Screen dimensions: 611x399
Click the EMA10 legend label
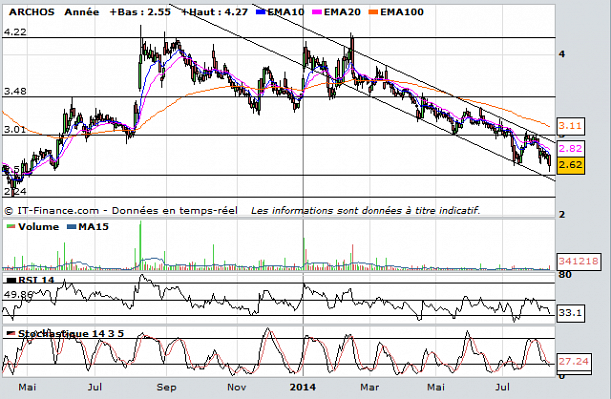(286, 12)
